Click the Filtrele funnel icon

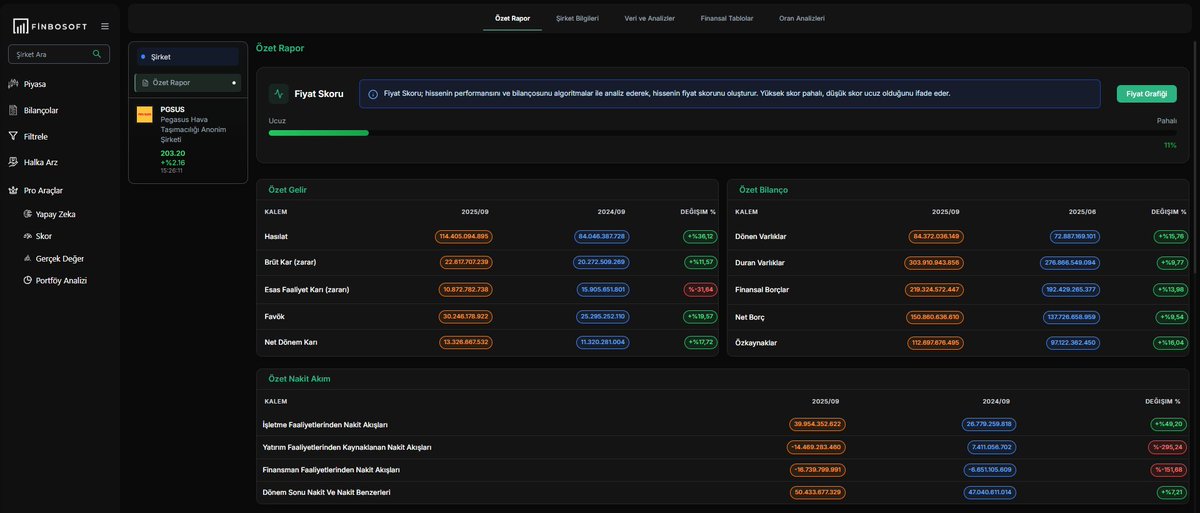(x=14, y=136)
